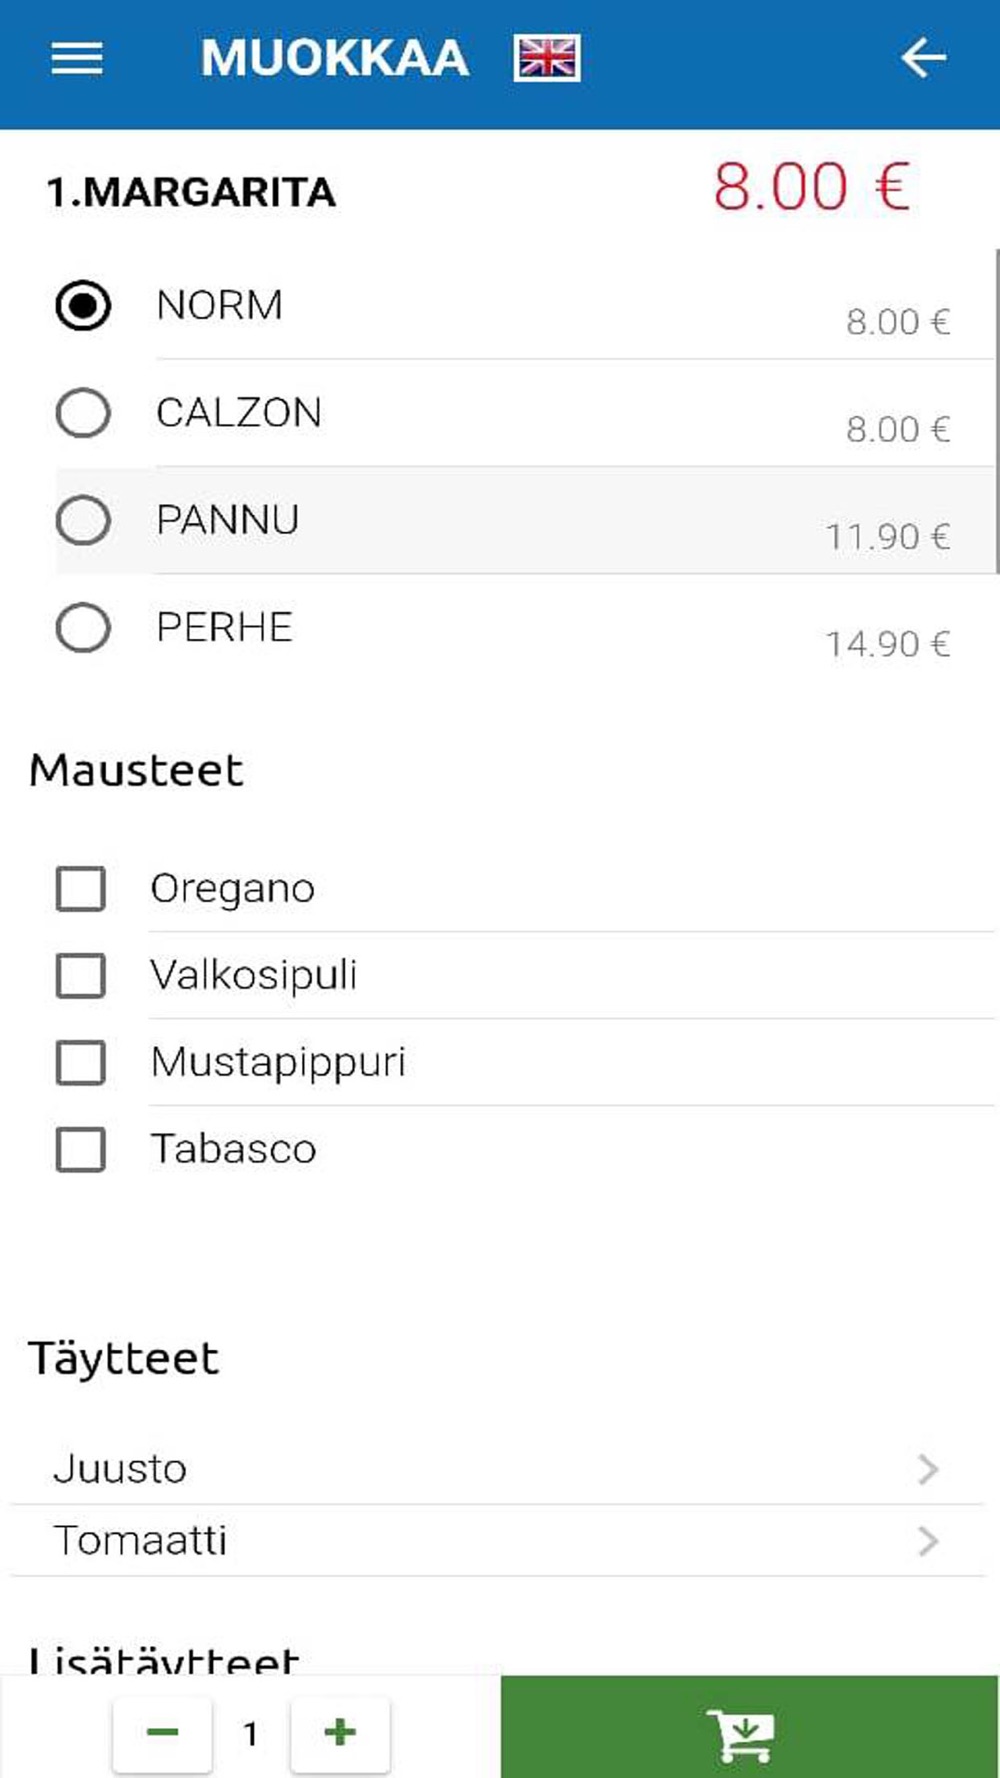Add to cart with green cart button

coord(750,1727)
